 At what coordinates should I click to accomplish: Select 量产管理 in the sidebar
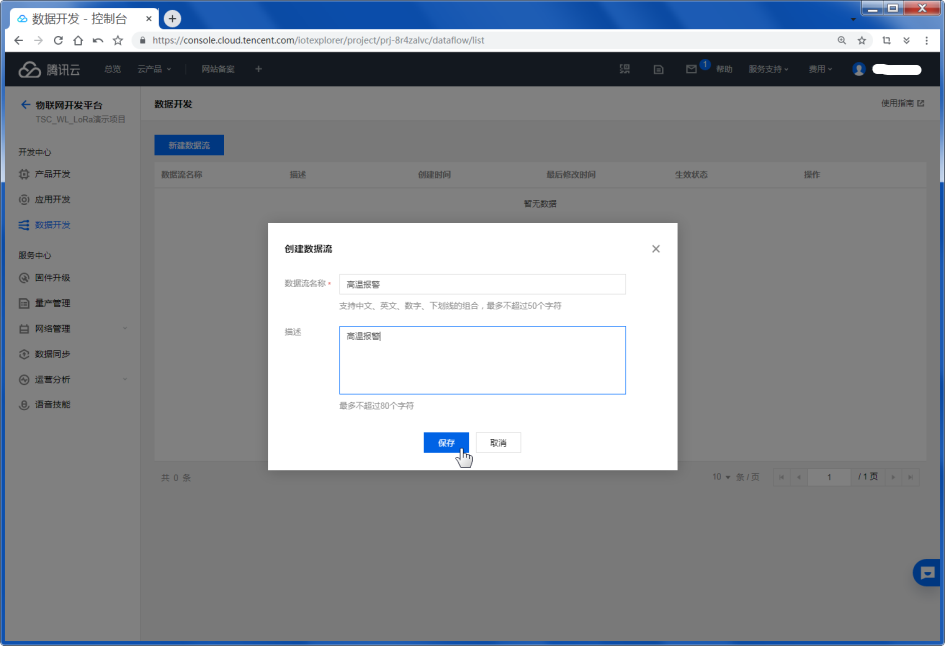(52, 303)
